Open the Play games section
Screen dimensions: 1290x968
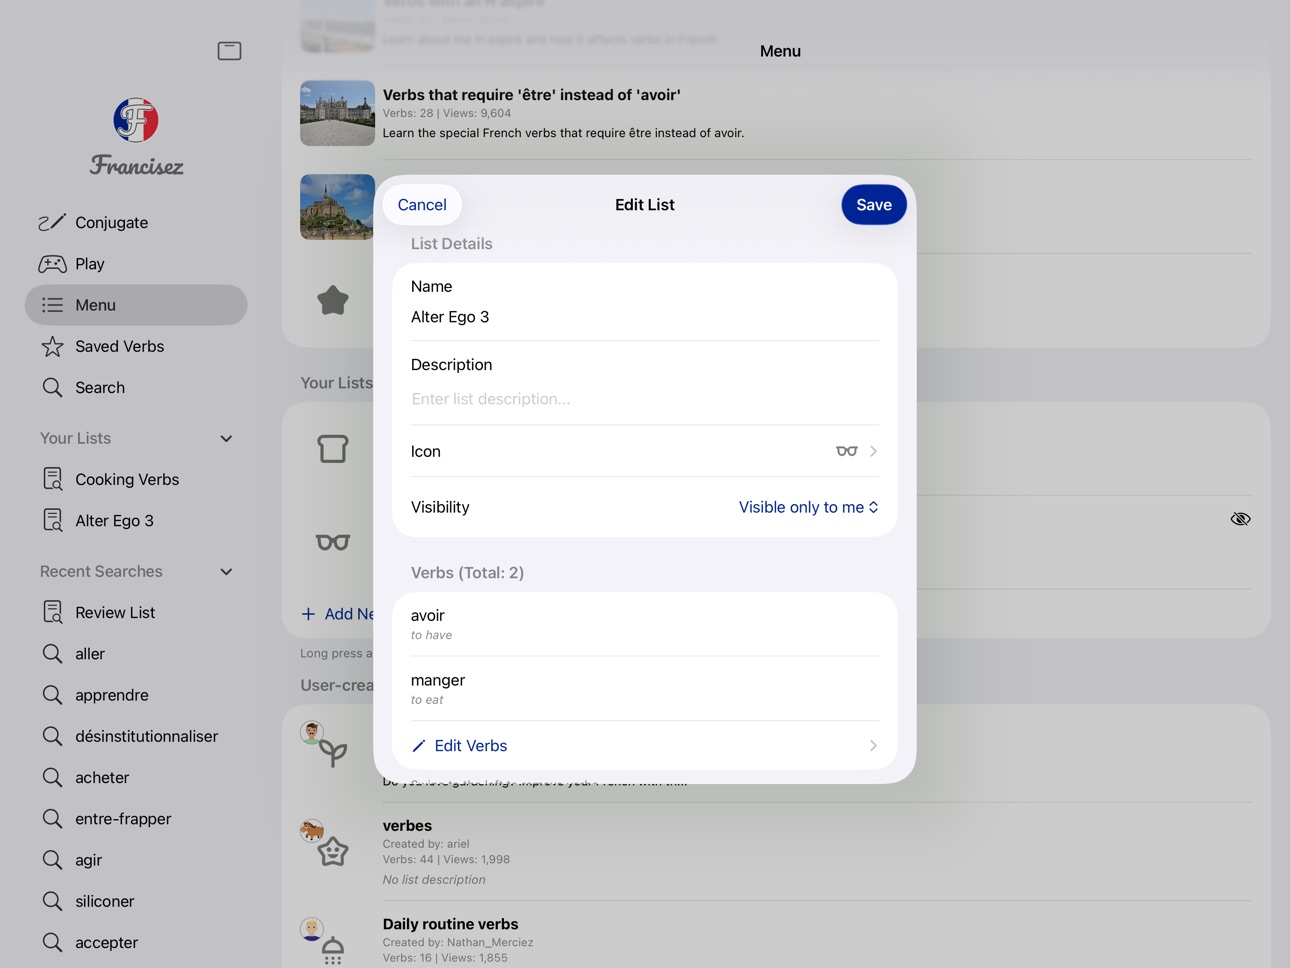pos(136,264)
